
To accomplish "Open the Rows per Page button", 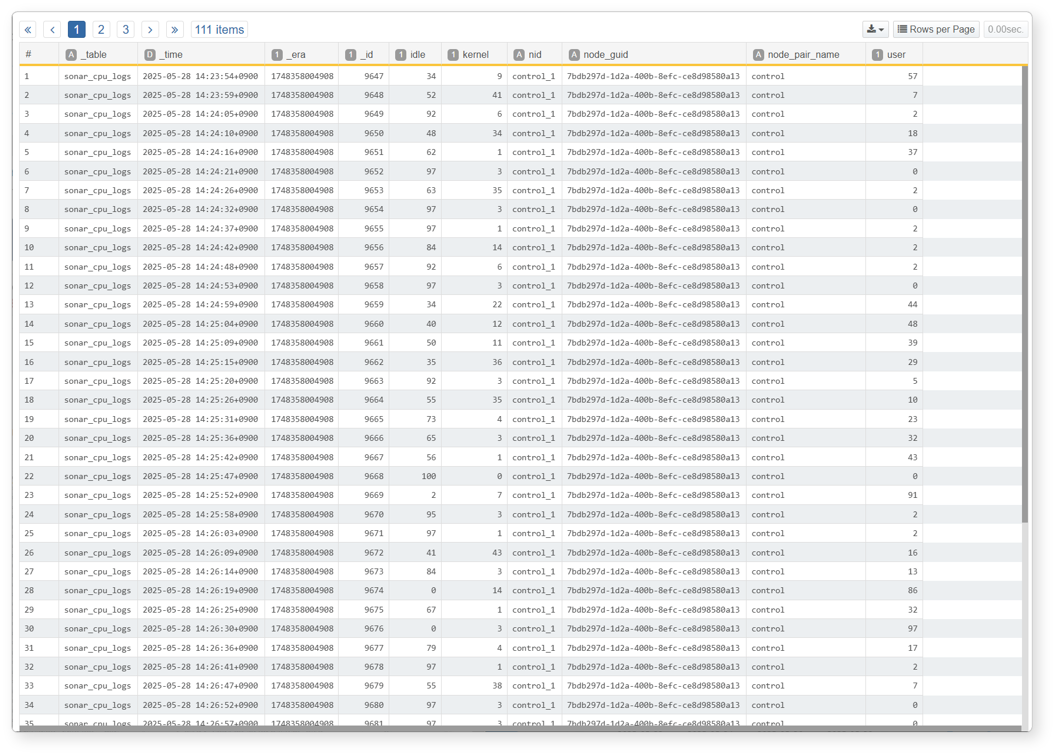I will point(936,29).
